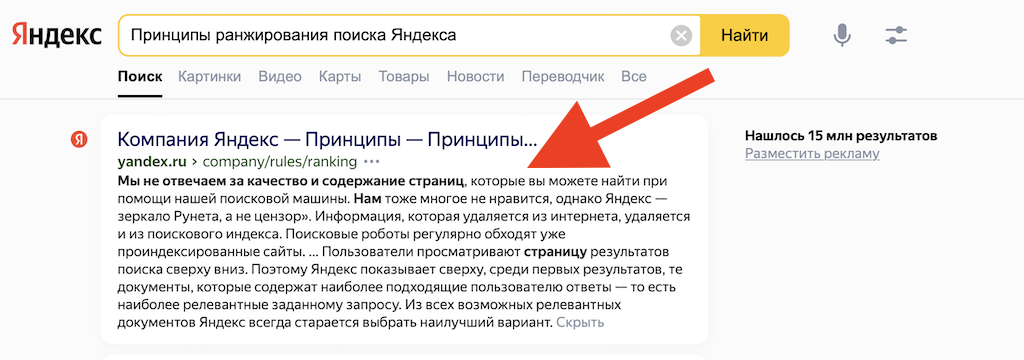Open the Все tab

pos(634,77)
